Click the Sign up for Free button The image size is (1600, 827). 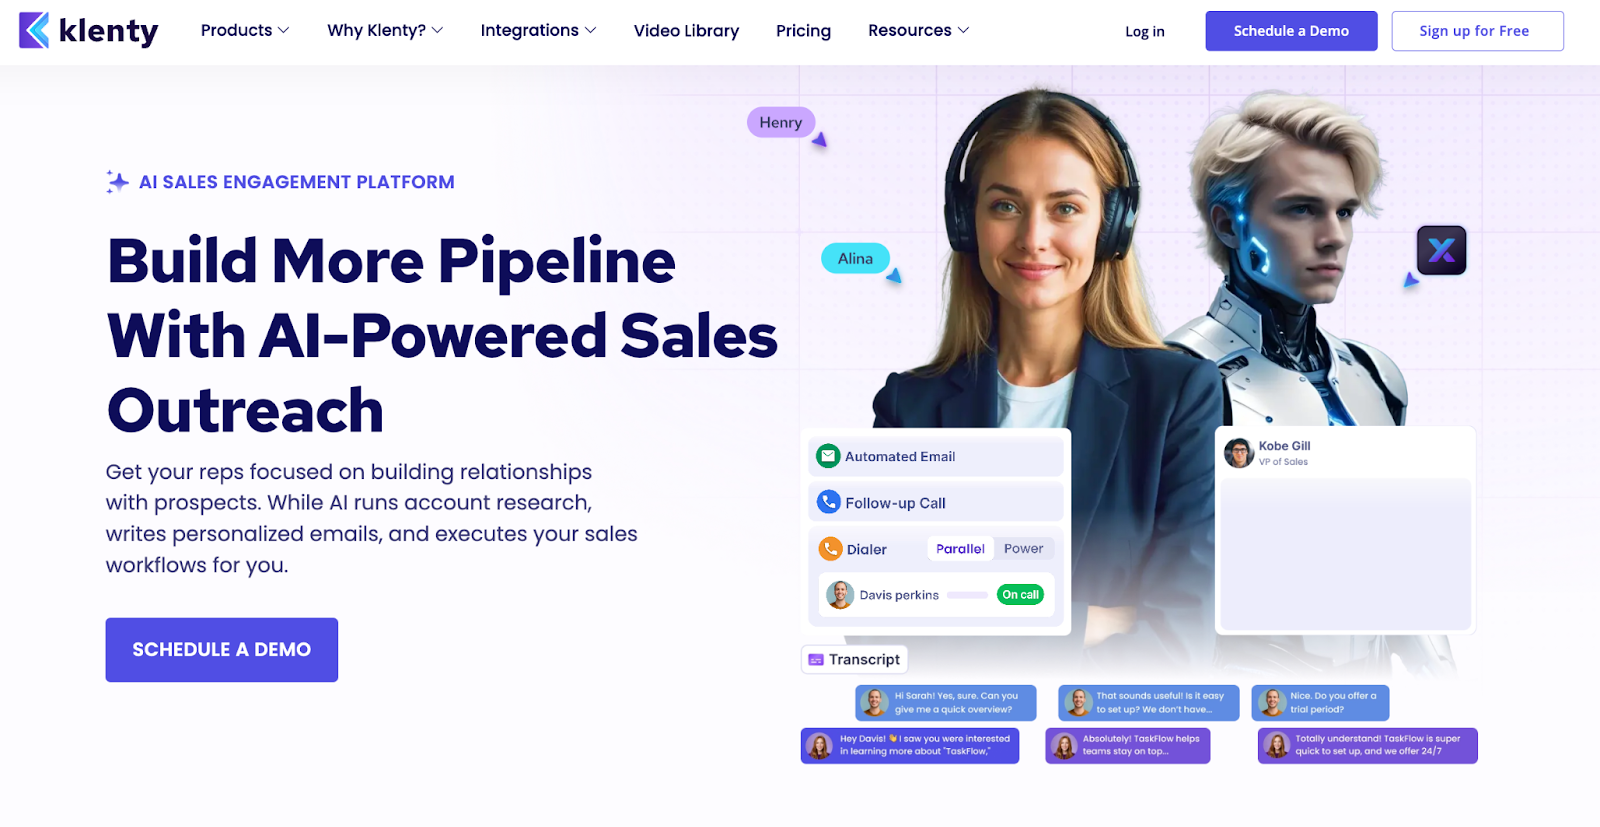coord(1477,31)
